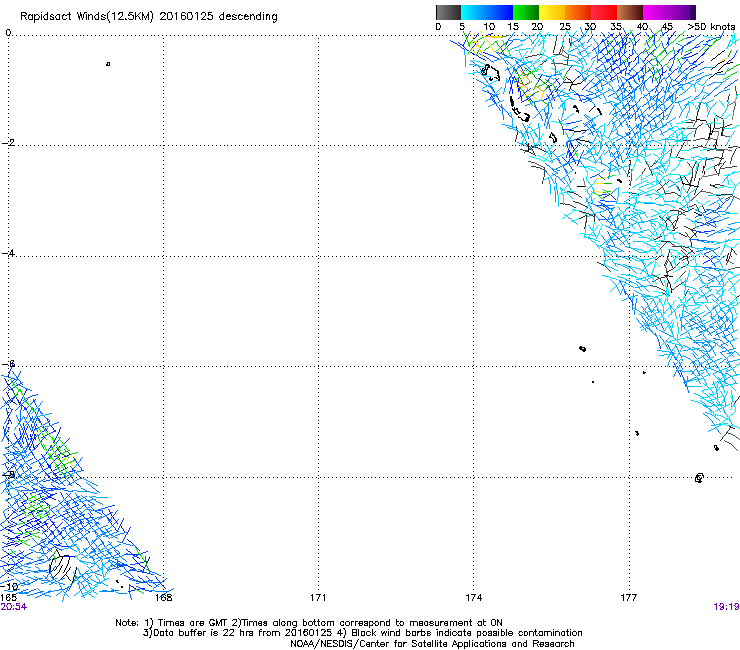Click the gray 0-5 knots color segment
The image size is (740, 650).
(x=448, y=12)
